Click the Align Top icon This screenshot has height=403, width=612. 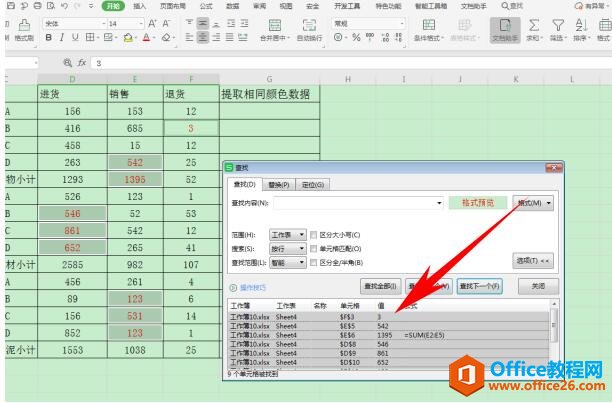(189, 23)
